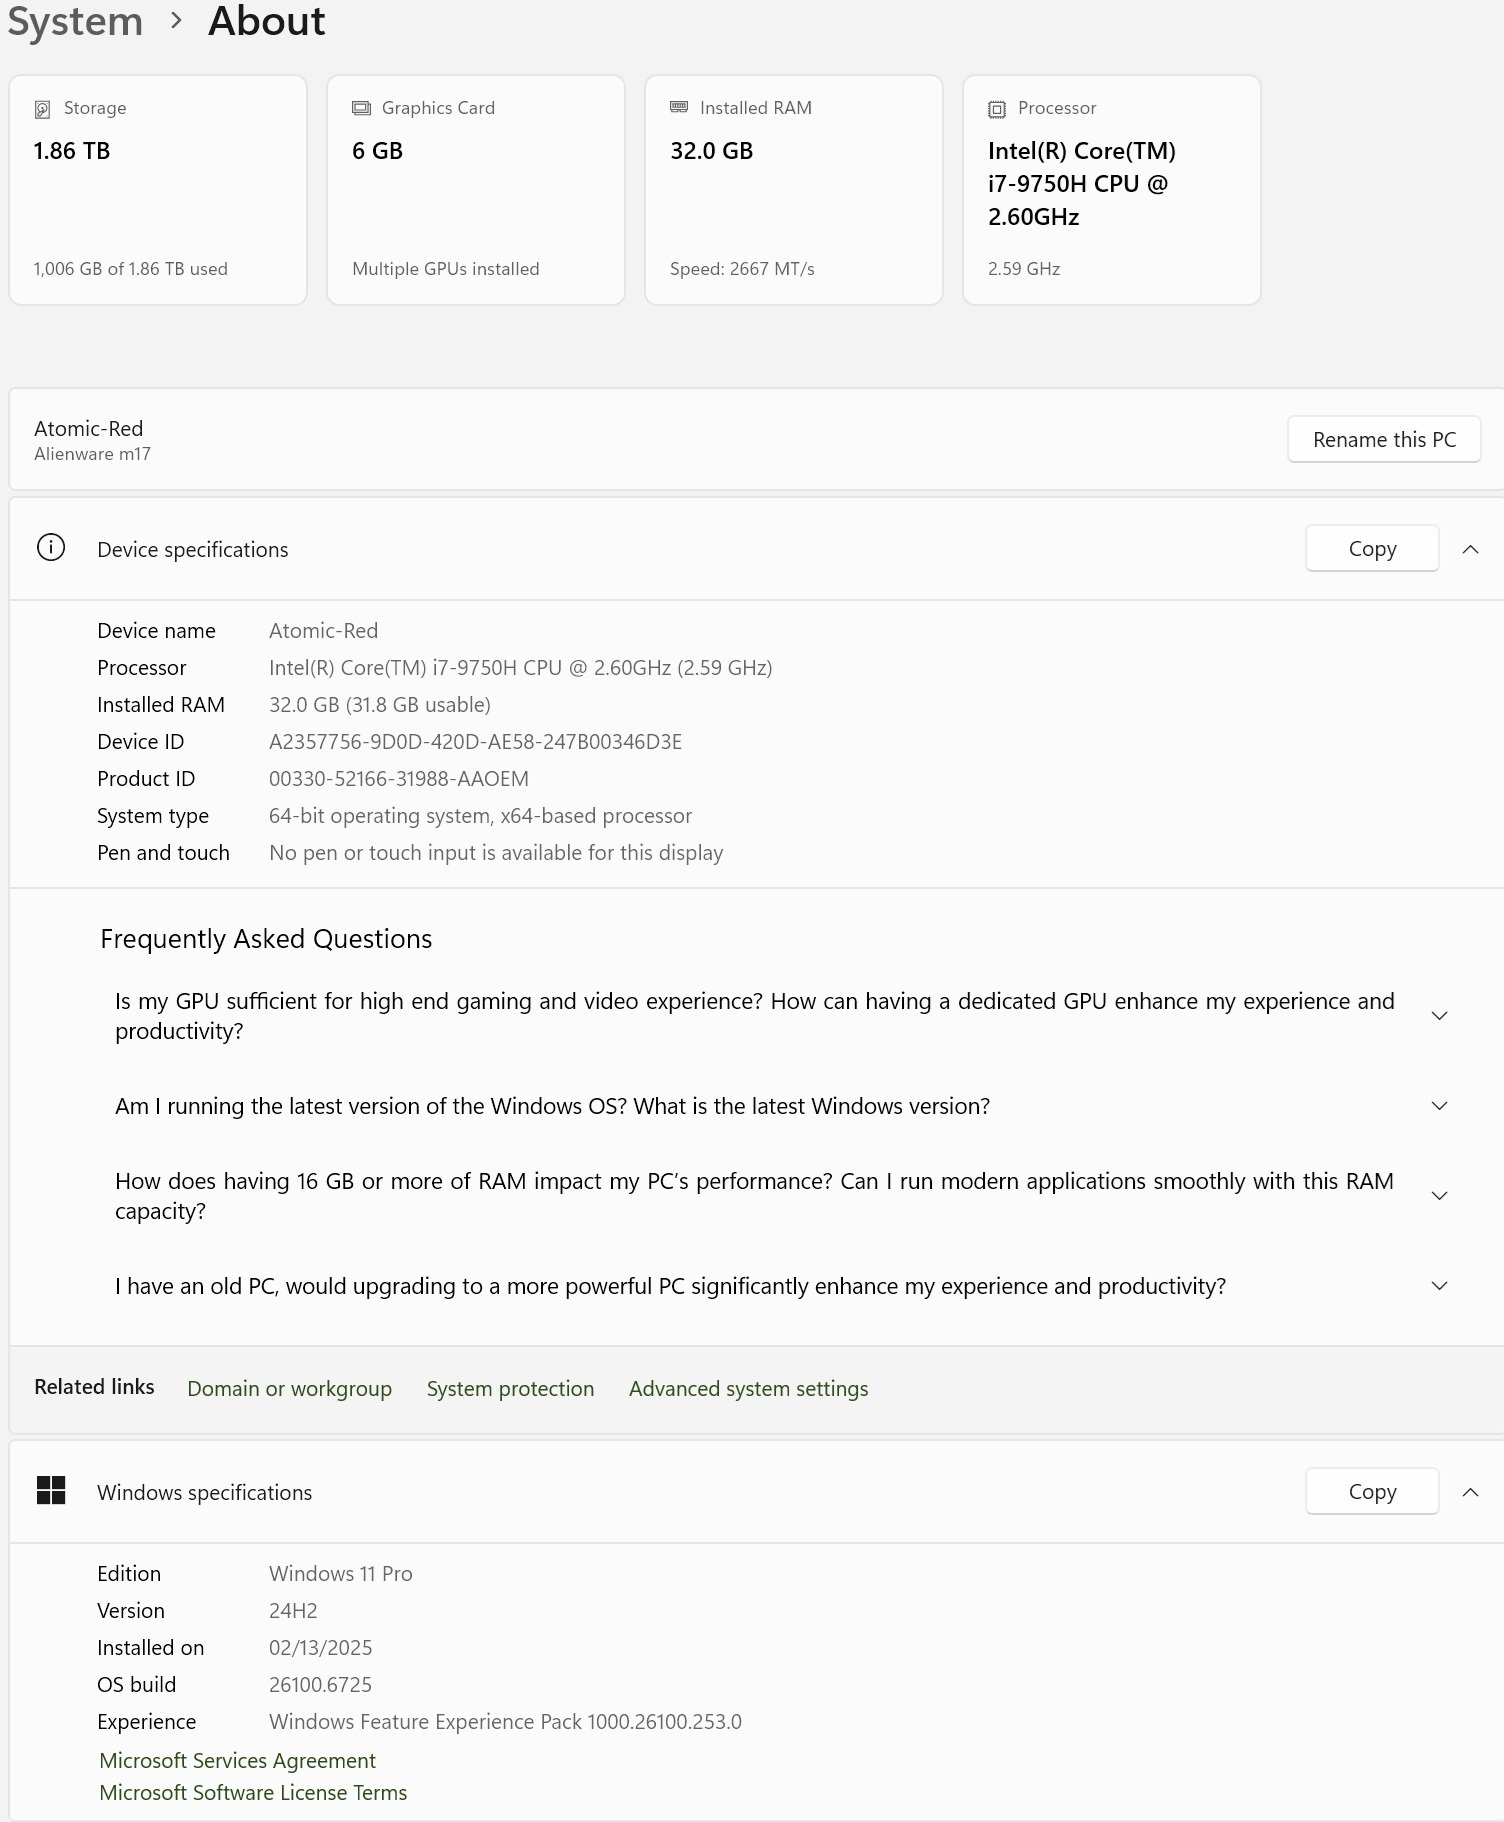Click the Windows logo icon
The image size is (1504, 1822).
tap(51, 1491)
